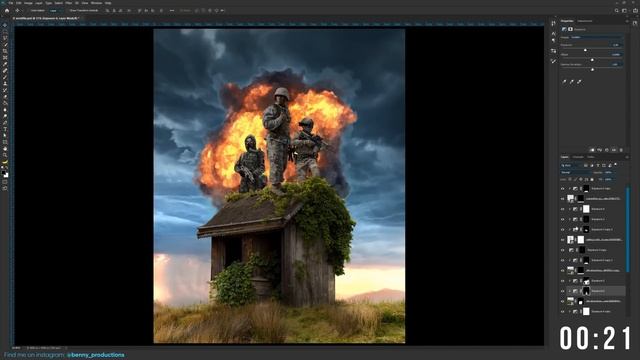This screenshot has height=360, width=640.
Task: Select the Crop tool
Action: tap(5, 51)
